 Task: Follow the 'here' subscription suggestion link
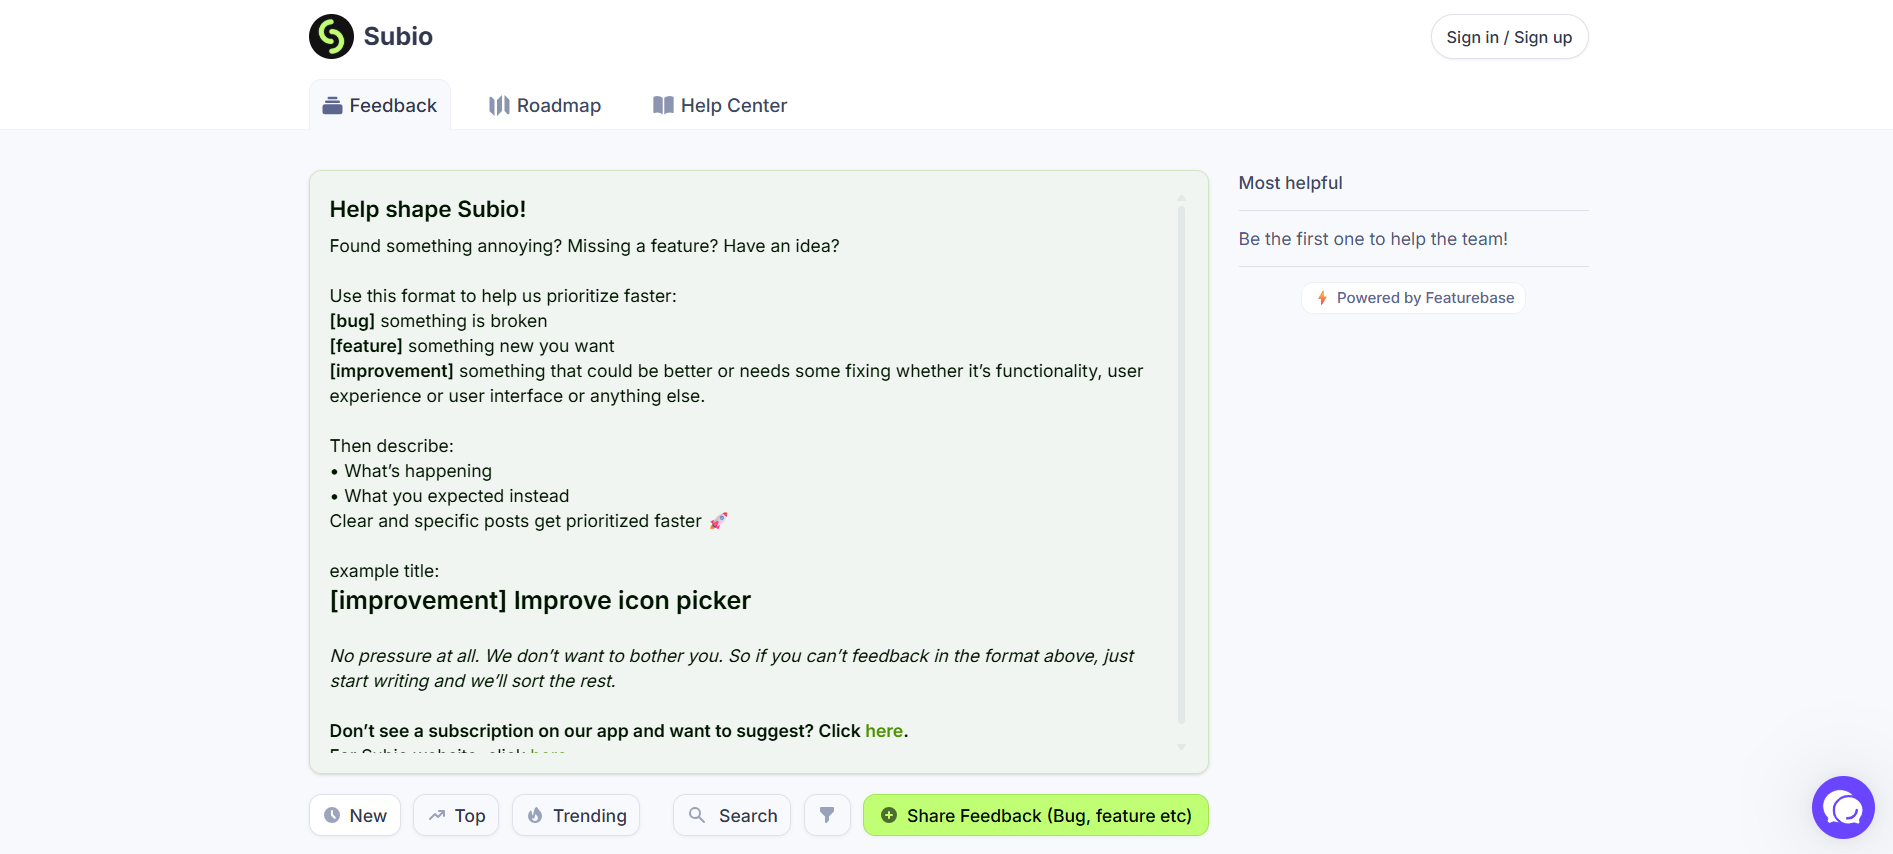click(884, 731)
